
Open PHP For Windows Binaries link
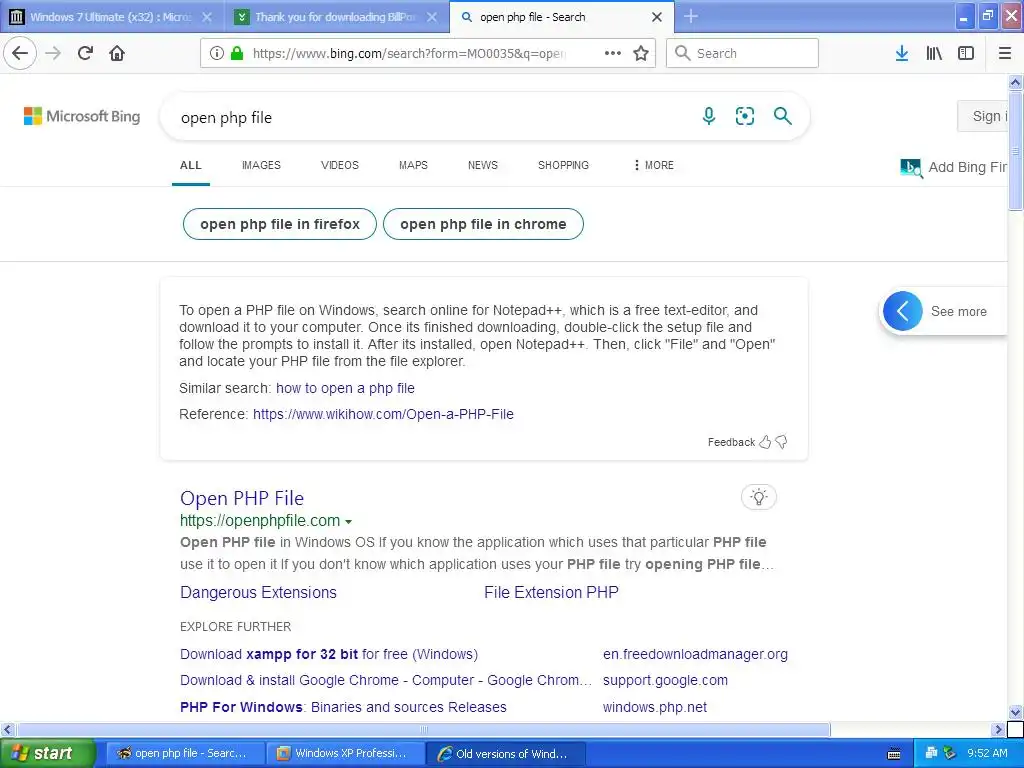point(344,707)
